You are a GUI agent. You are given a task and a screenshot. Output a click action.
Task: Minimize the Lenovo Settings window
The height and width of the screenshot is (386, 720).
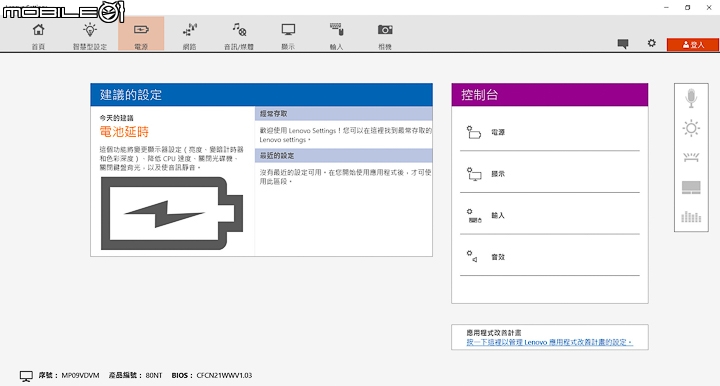(x=666, y=7)
